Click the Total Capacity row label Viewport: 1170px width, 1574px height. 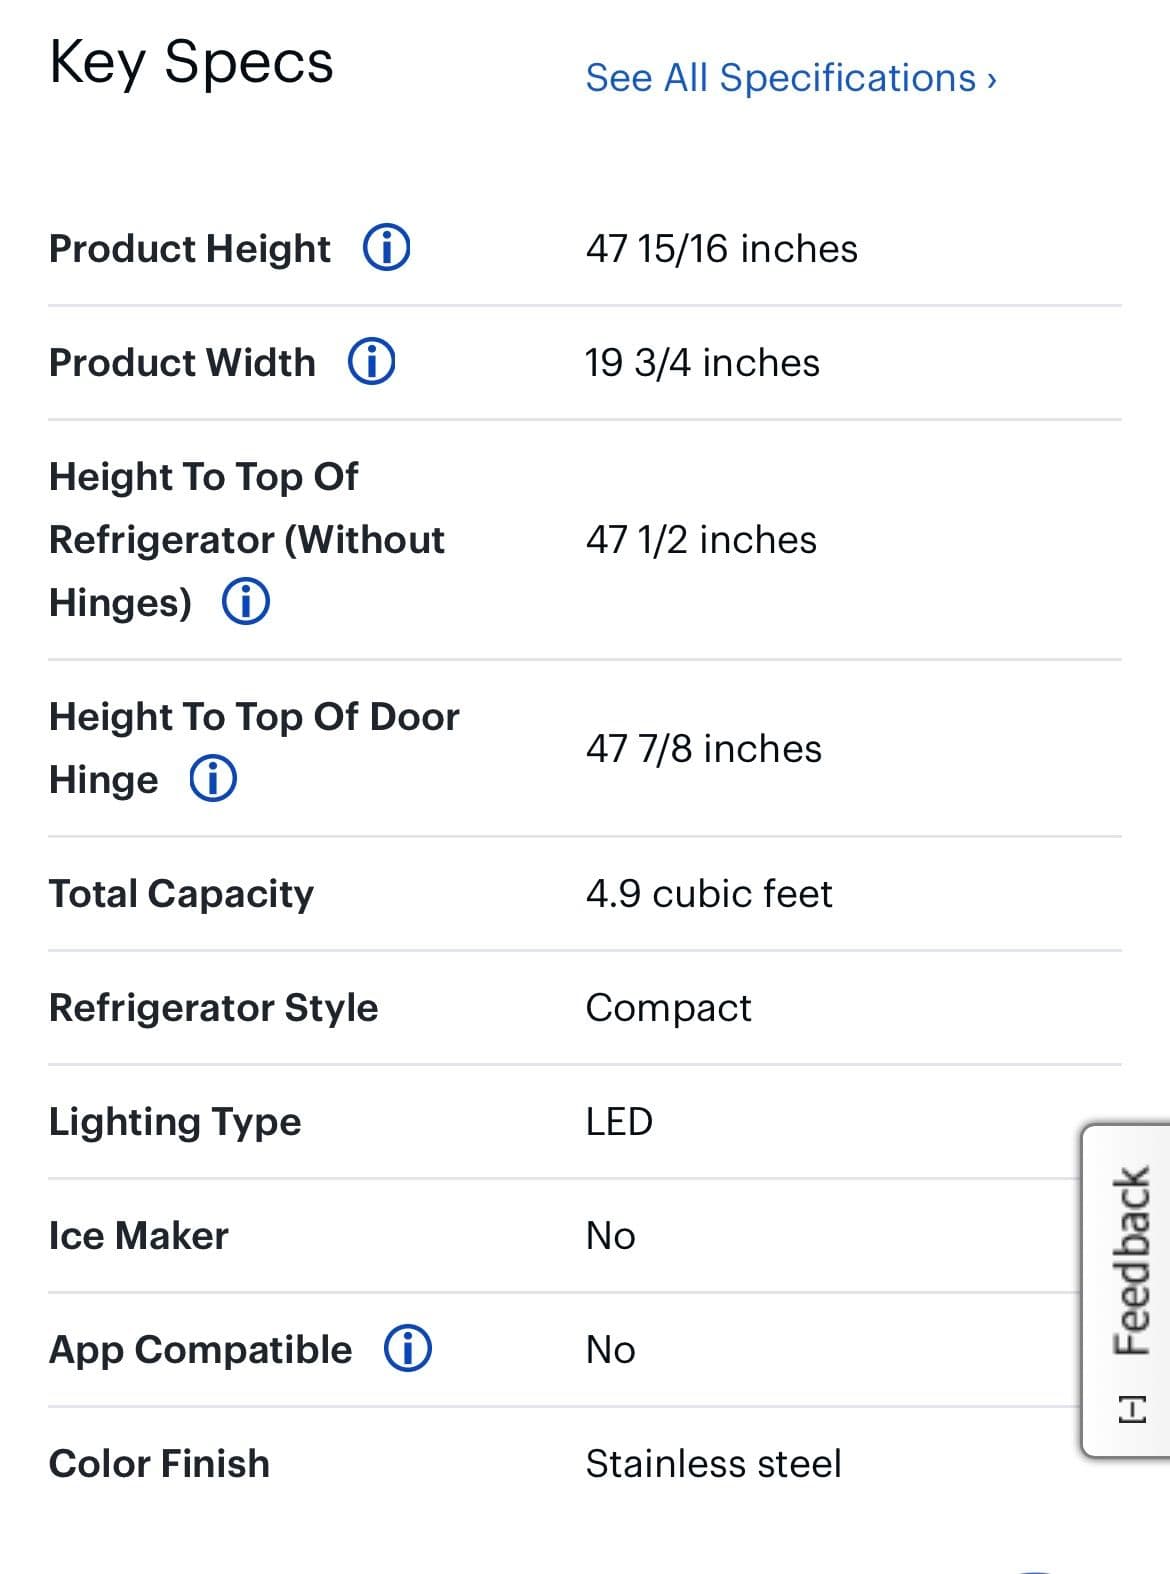[181, 894]
